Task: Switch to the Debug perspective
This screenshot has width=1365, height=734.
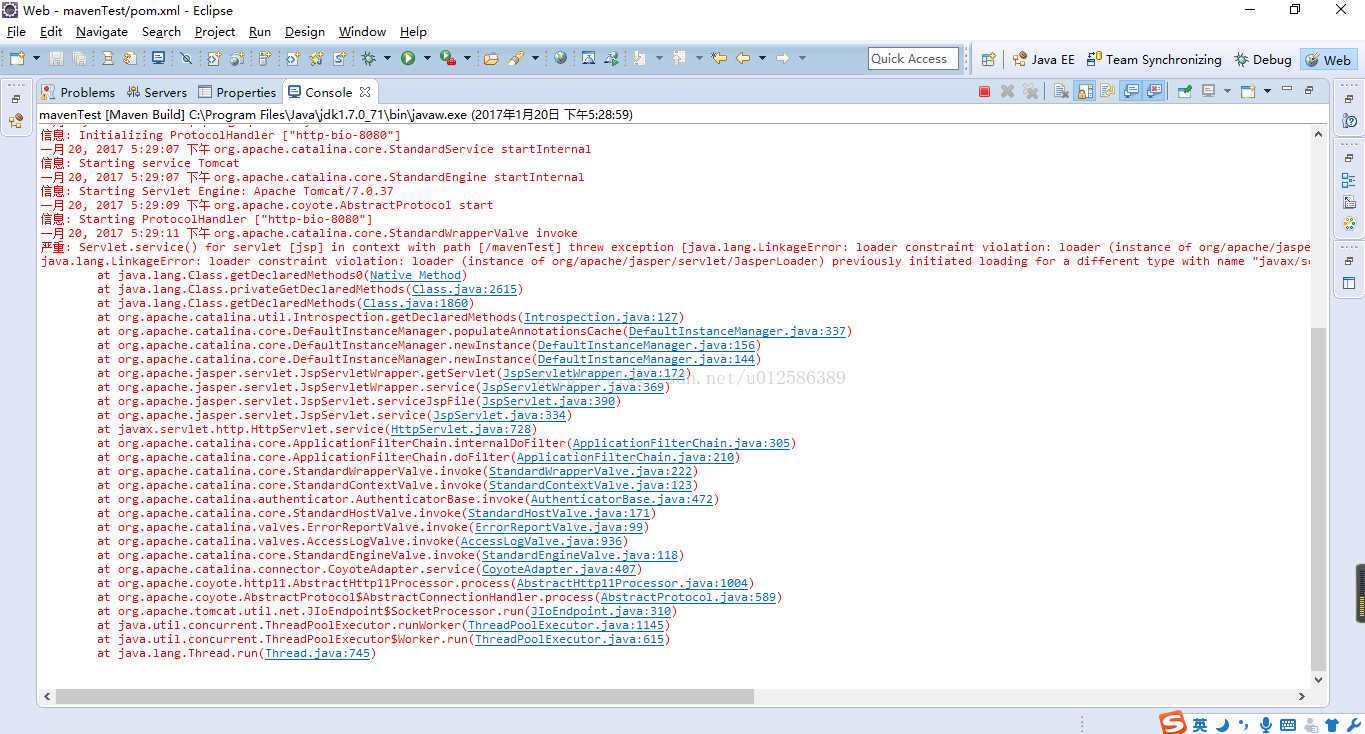Action: [x=1262, y=59]
